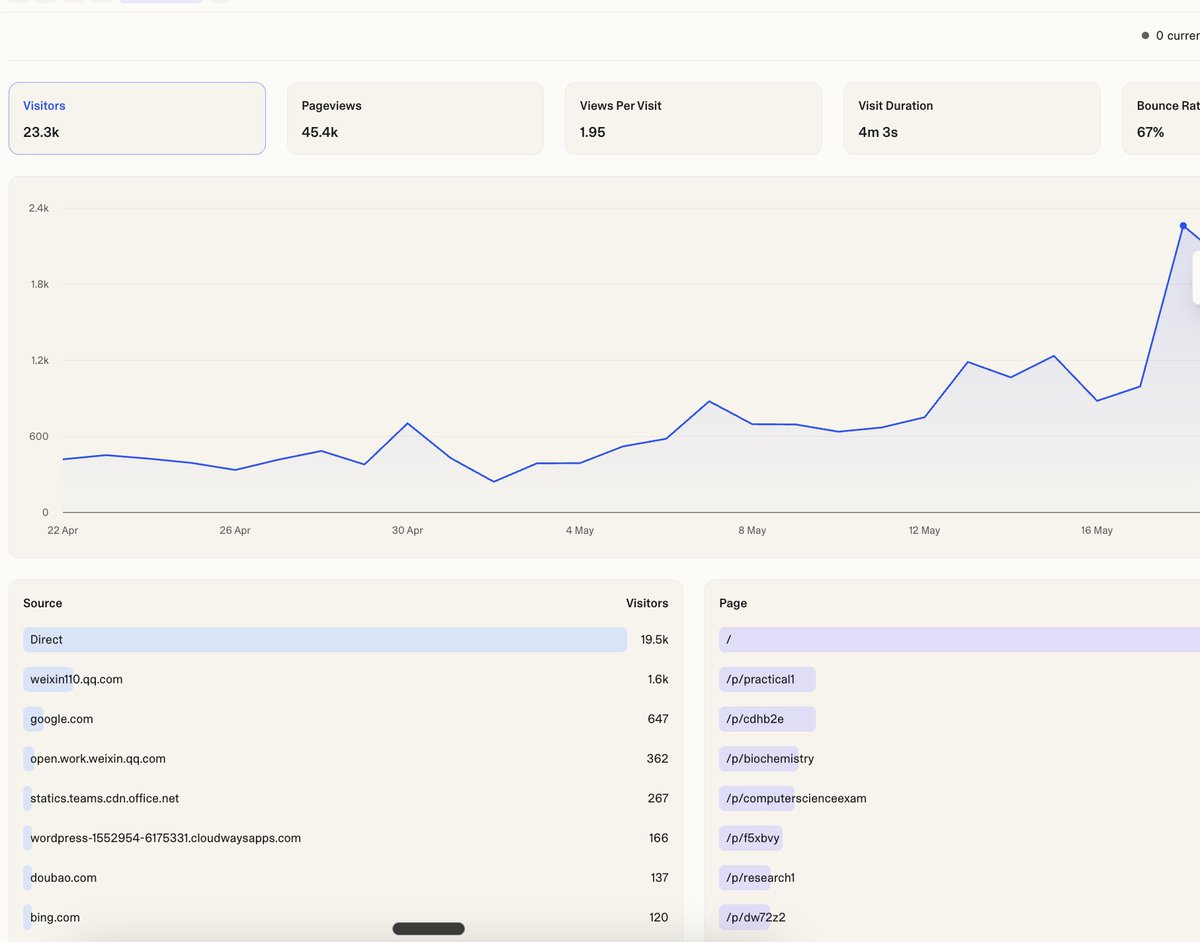Screen dimensions: 1200x942
Task: Open the weixin110.qq.com source row
Action: [346, 679]
